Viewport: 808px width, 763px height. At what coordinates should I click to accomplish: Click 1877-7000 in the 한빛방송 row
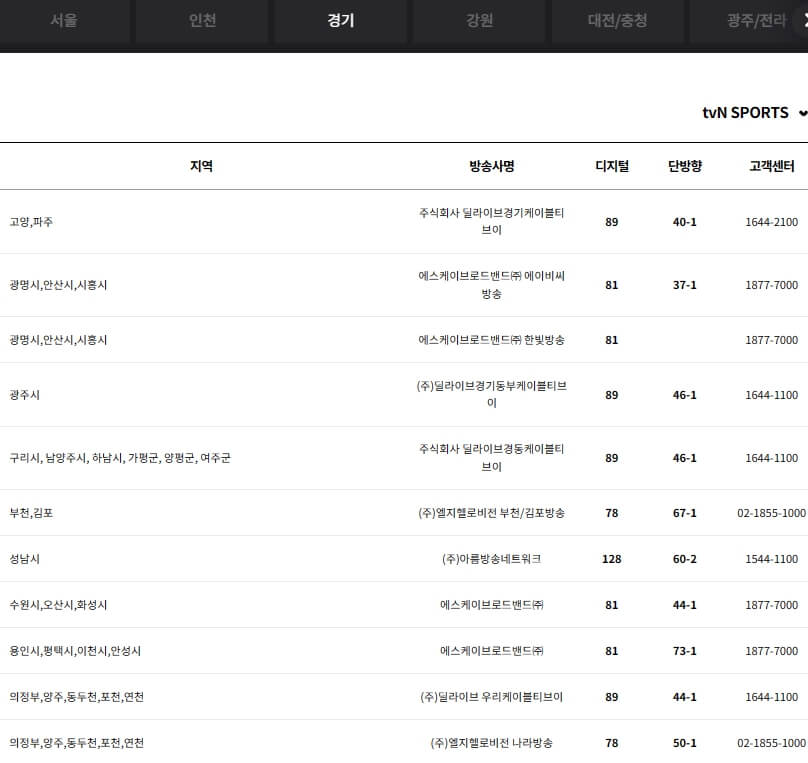point(771,340)
